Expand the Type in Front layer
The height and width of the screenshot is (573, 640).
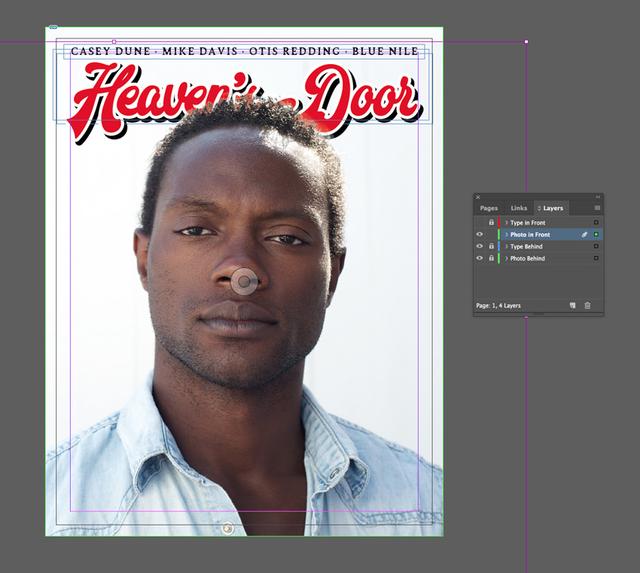[x=507, y=222]
